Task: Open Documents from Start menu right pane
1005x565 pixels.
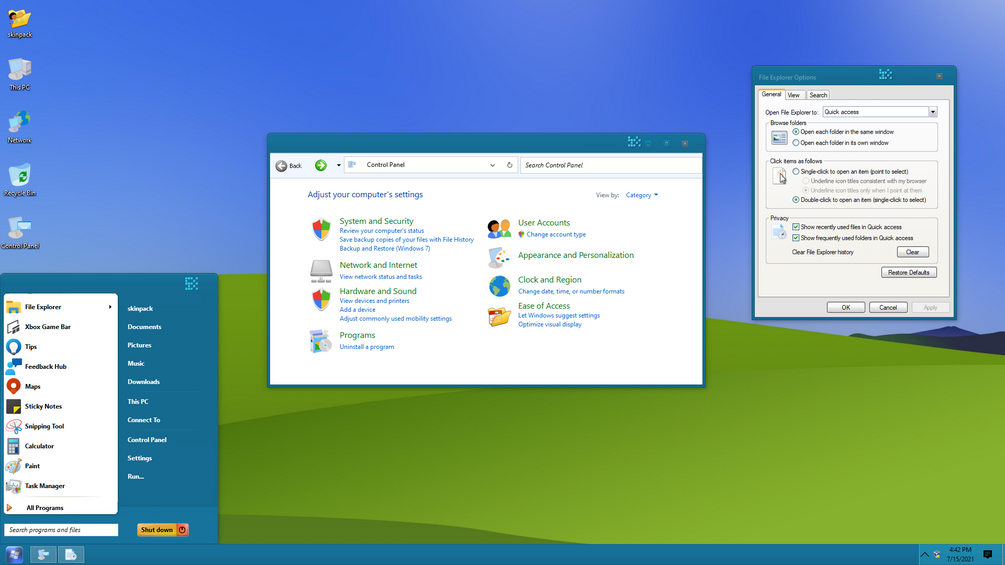Action: point(144,327)
